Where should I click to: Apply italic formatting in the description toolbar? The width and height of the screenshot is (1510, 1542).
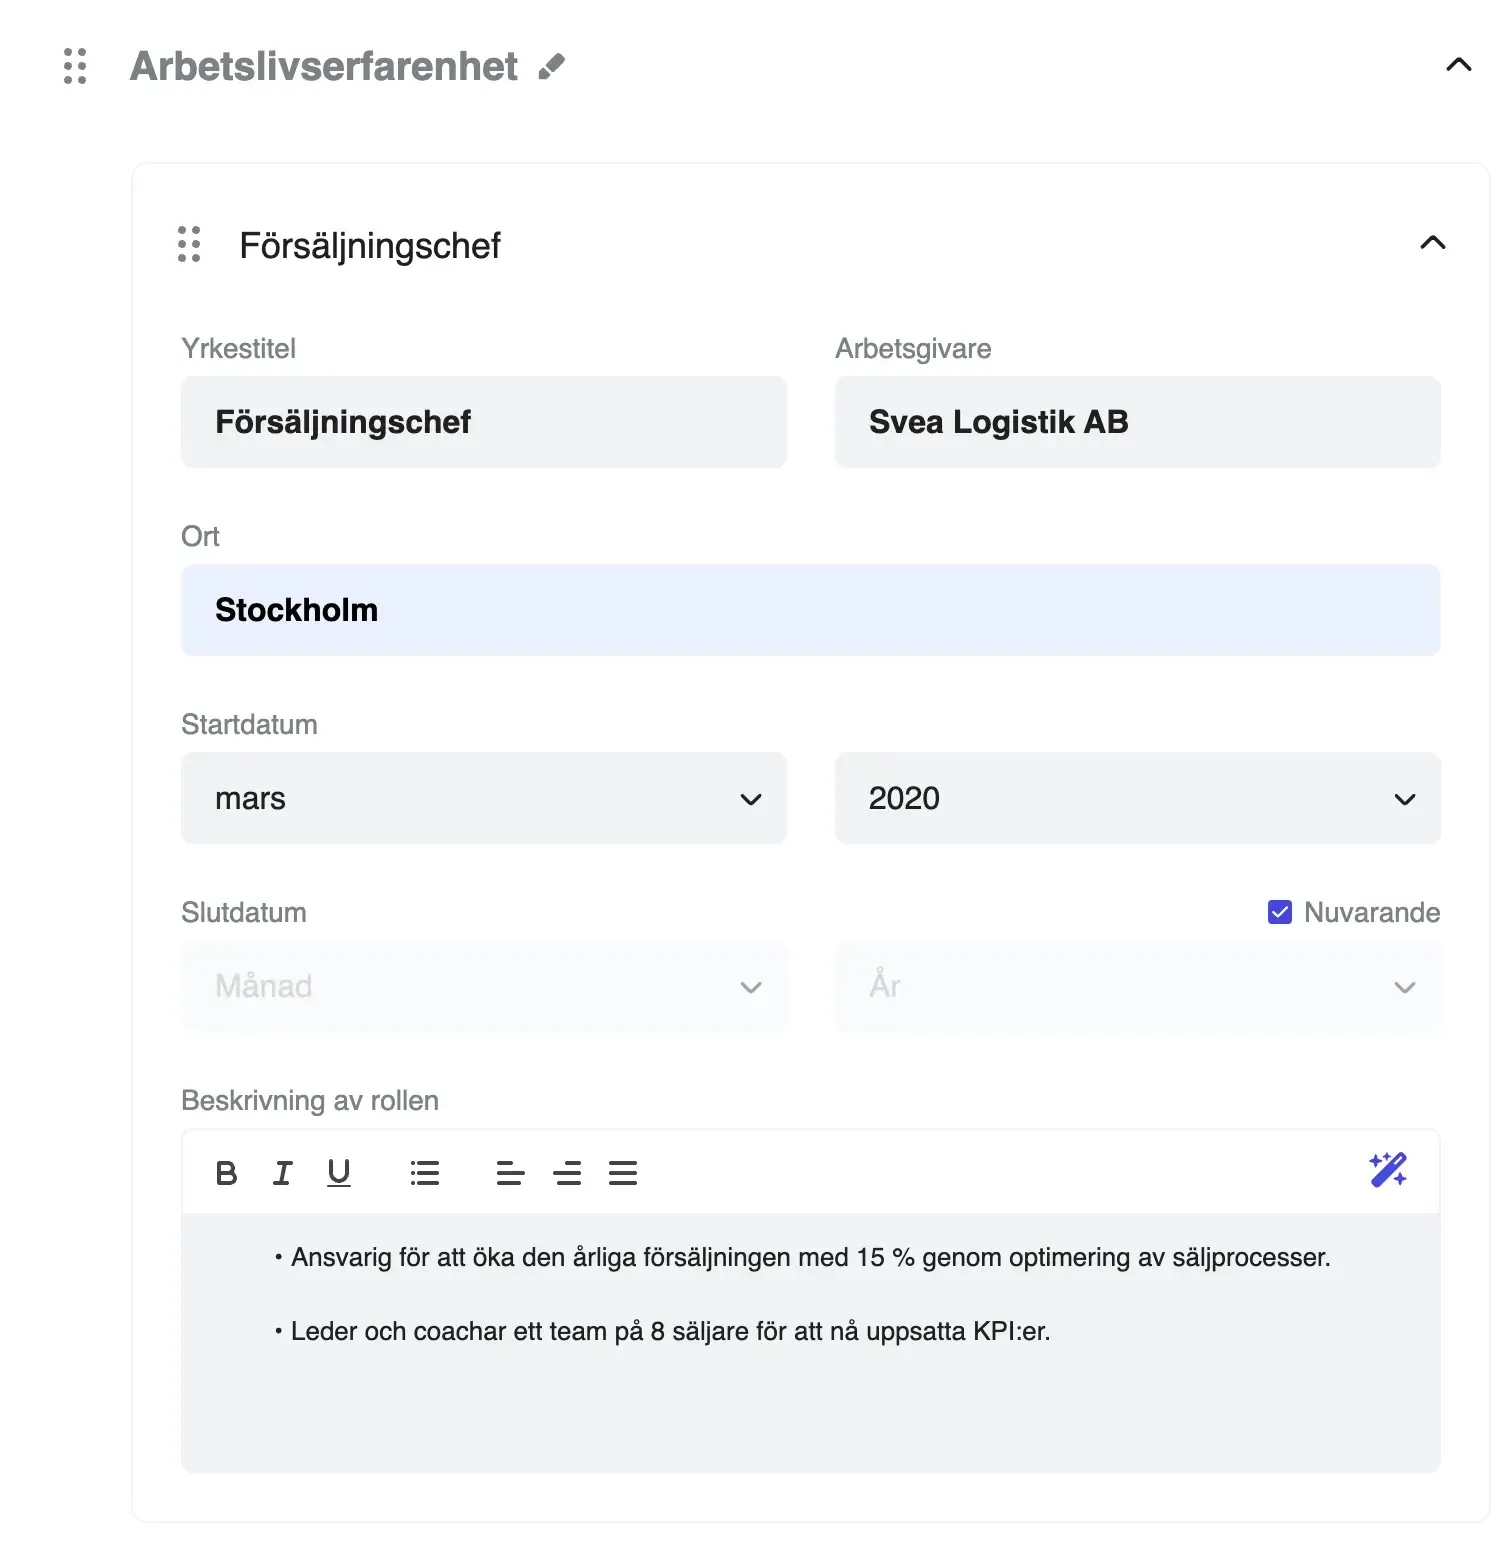[283, 1172]
